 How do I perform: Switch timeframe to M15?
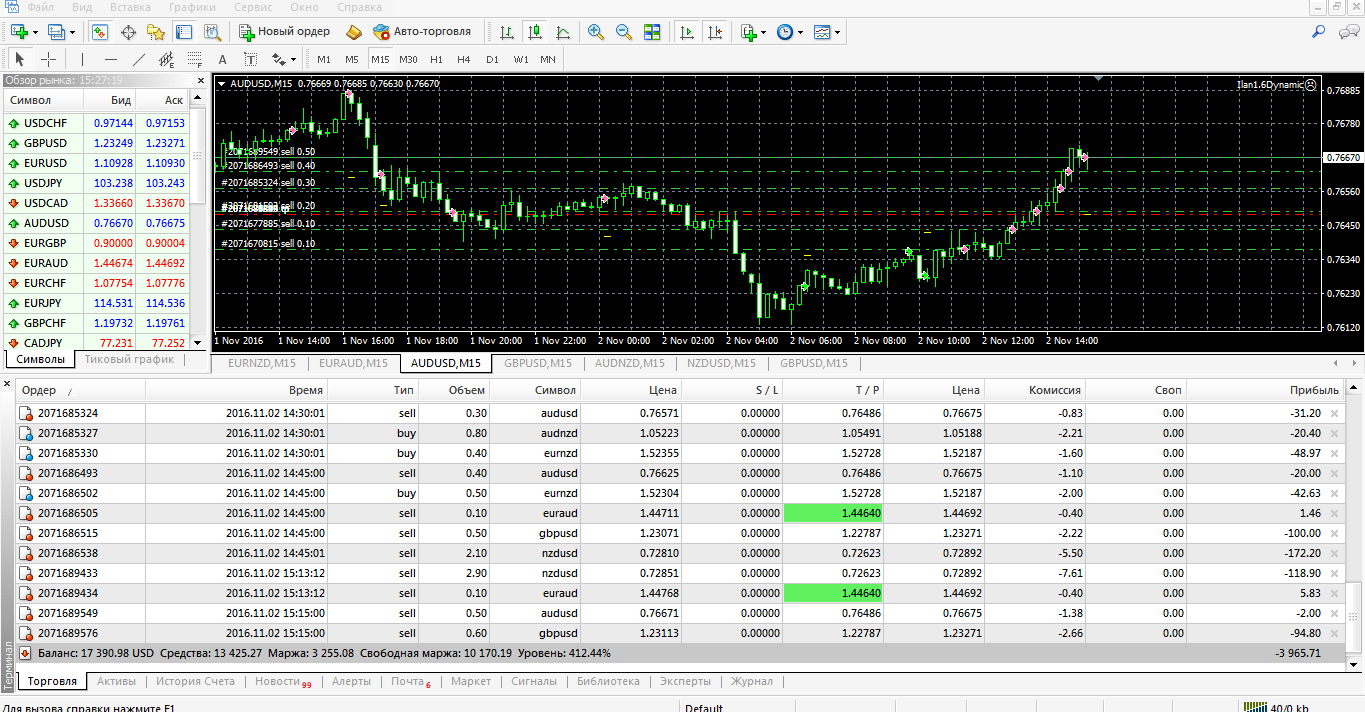[x=380, y=59]
